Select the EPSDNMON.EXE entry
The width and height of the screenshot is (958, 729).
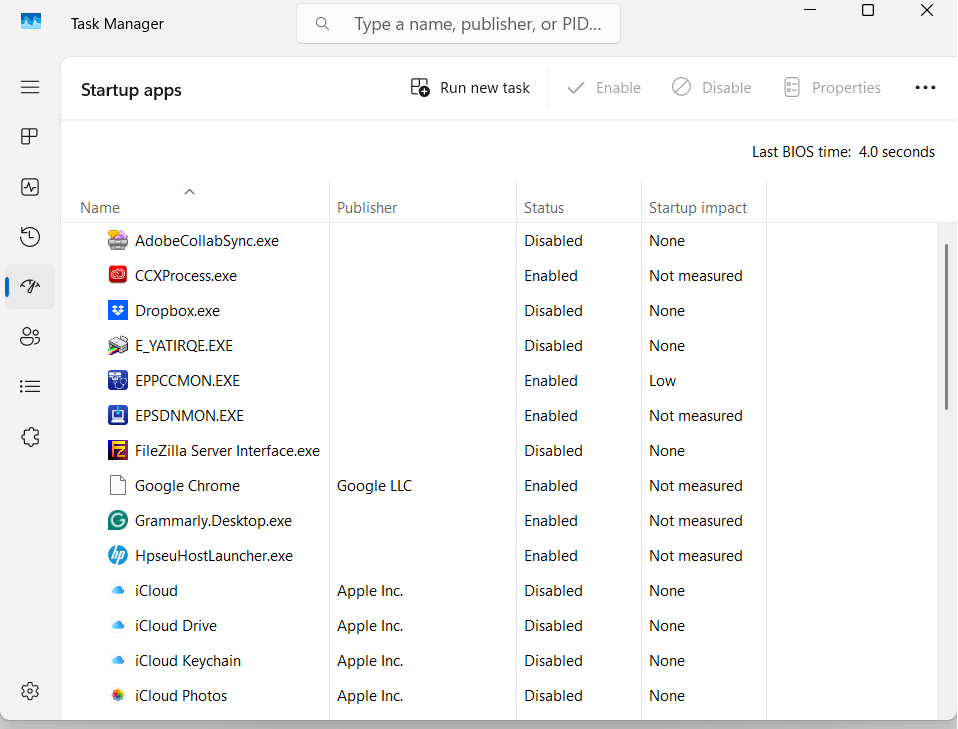189,416
